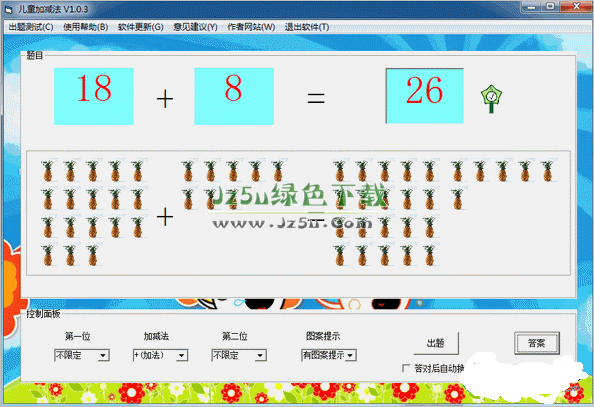Expand the 图案提示 dropdown

(x=350, y=355)
